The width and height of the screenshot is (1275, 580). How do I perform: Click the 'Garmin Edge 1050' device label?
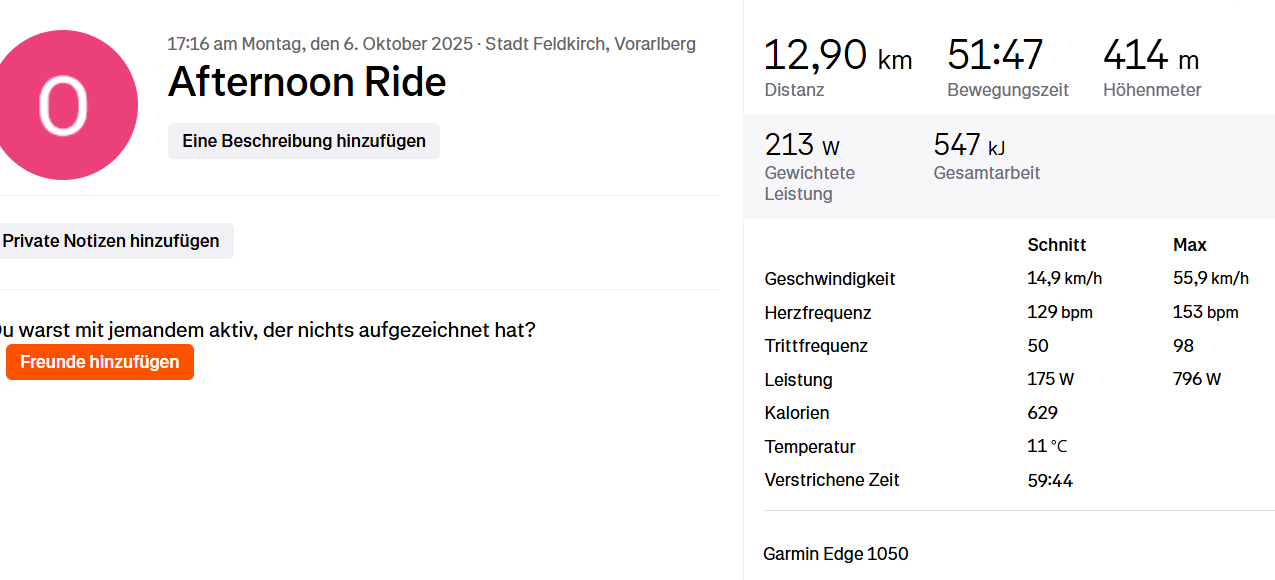(x=836, y=554)
